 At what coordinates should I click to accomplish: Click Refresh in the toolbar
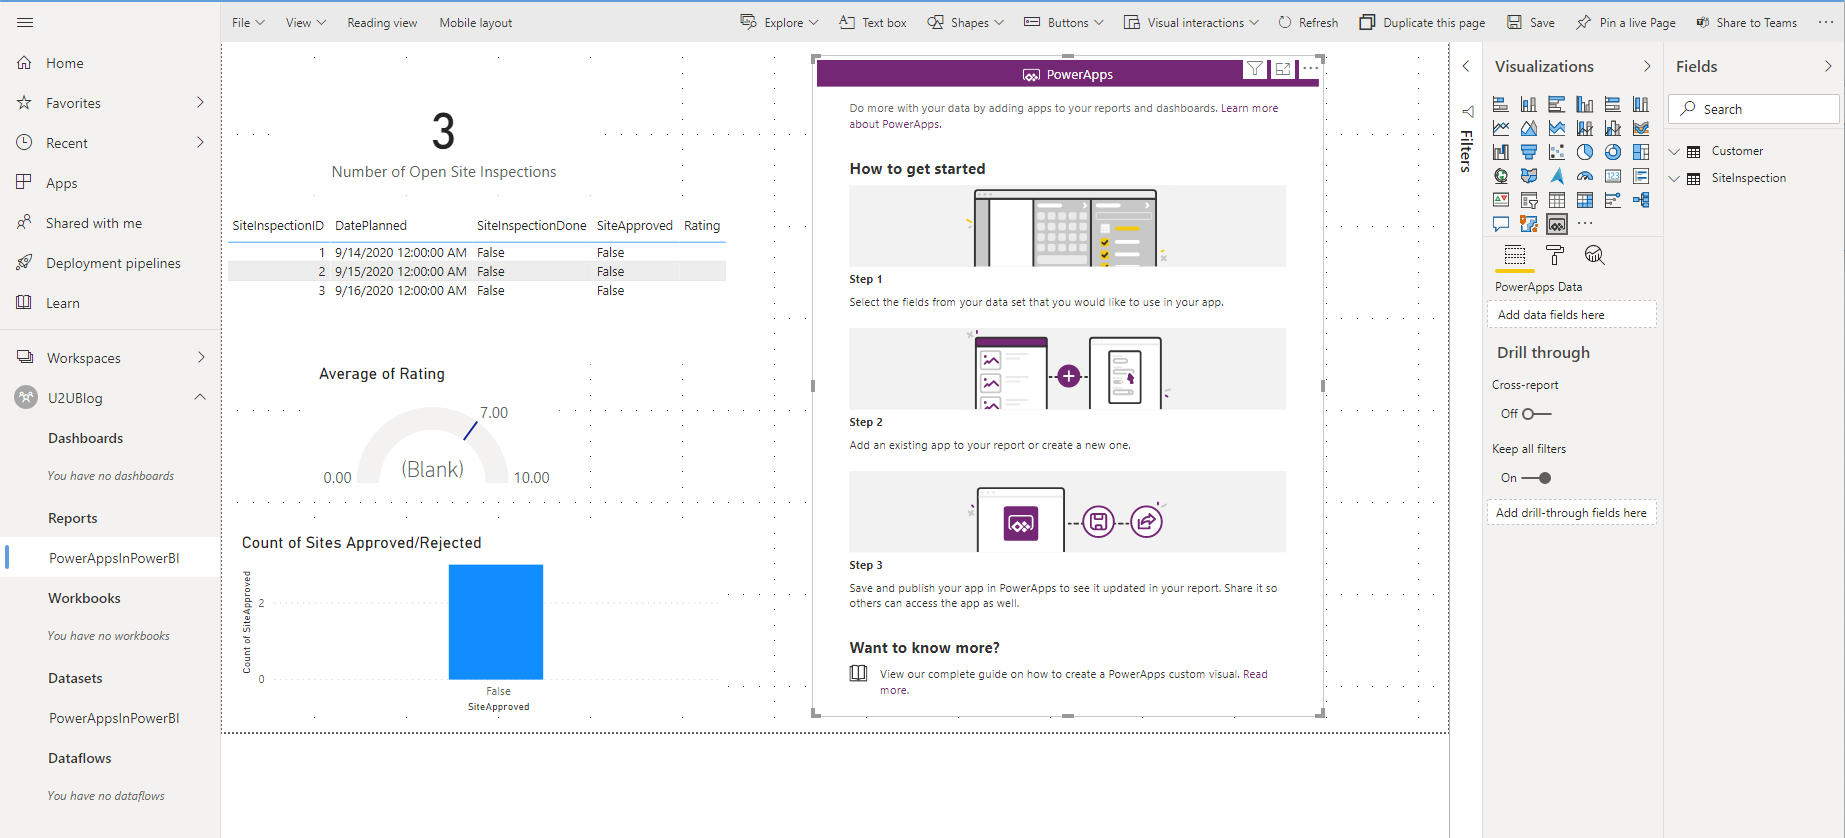pyautogui.click(x=1308, y=22)
